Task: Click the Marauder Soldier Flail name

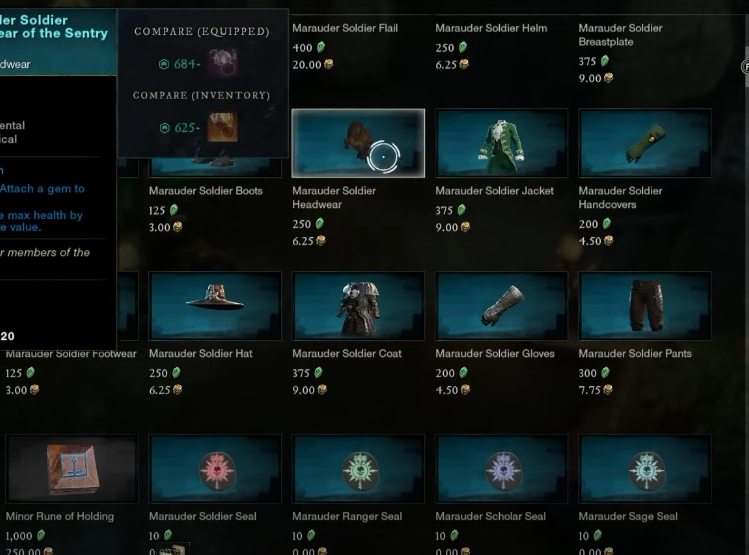Action: coord(345,28)
